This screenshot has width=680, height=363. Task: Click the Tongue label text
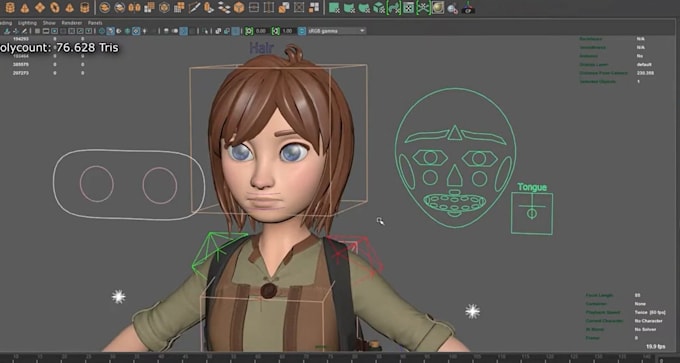tap(532, 187)
